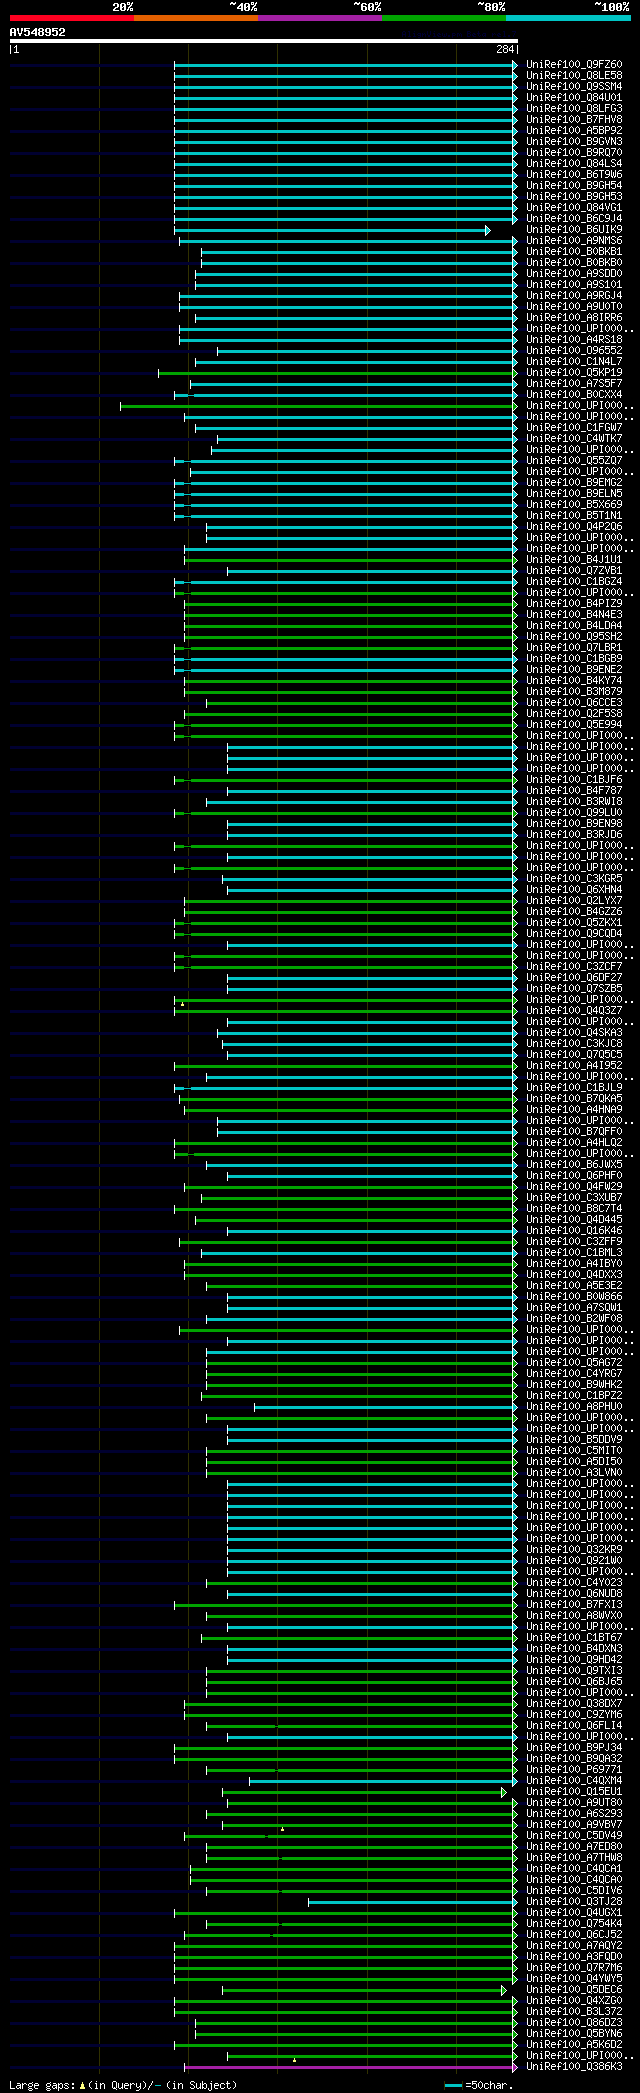Select the UniRef100_Q16K46 label

[x=574, y=1231]
